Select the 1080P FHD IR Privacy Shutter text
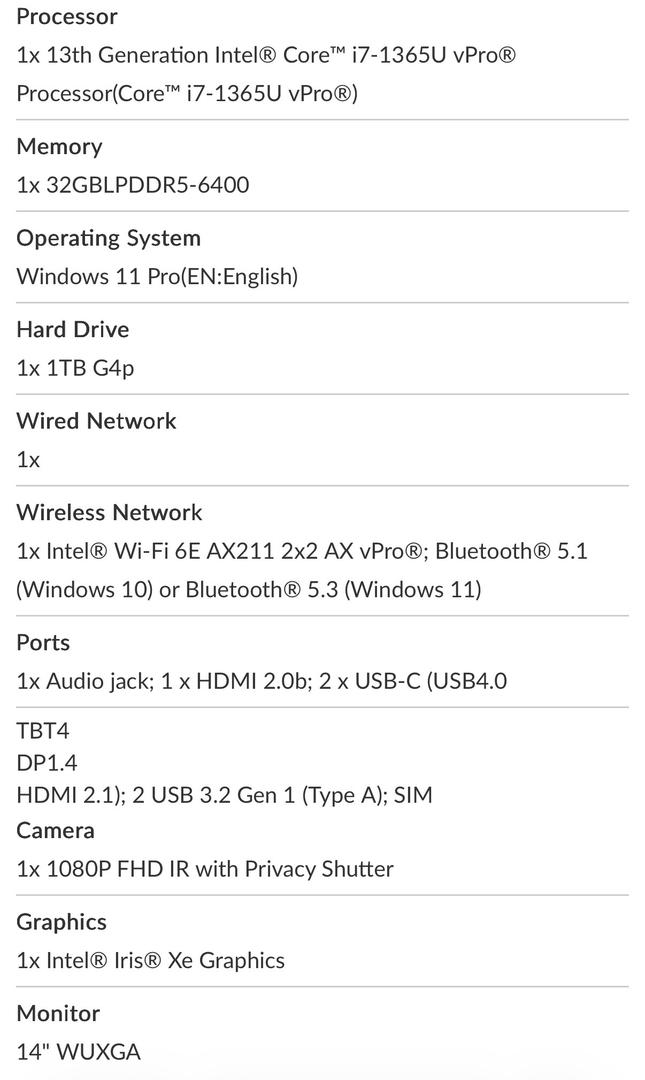The width and height of the screenshot is (645, 1080). click(205, 869)
